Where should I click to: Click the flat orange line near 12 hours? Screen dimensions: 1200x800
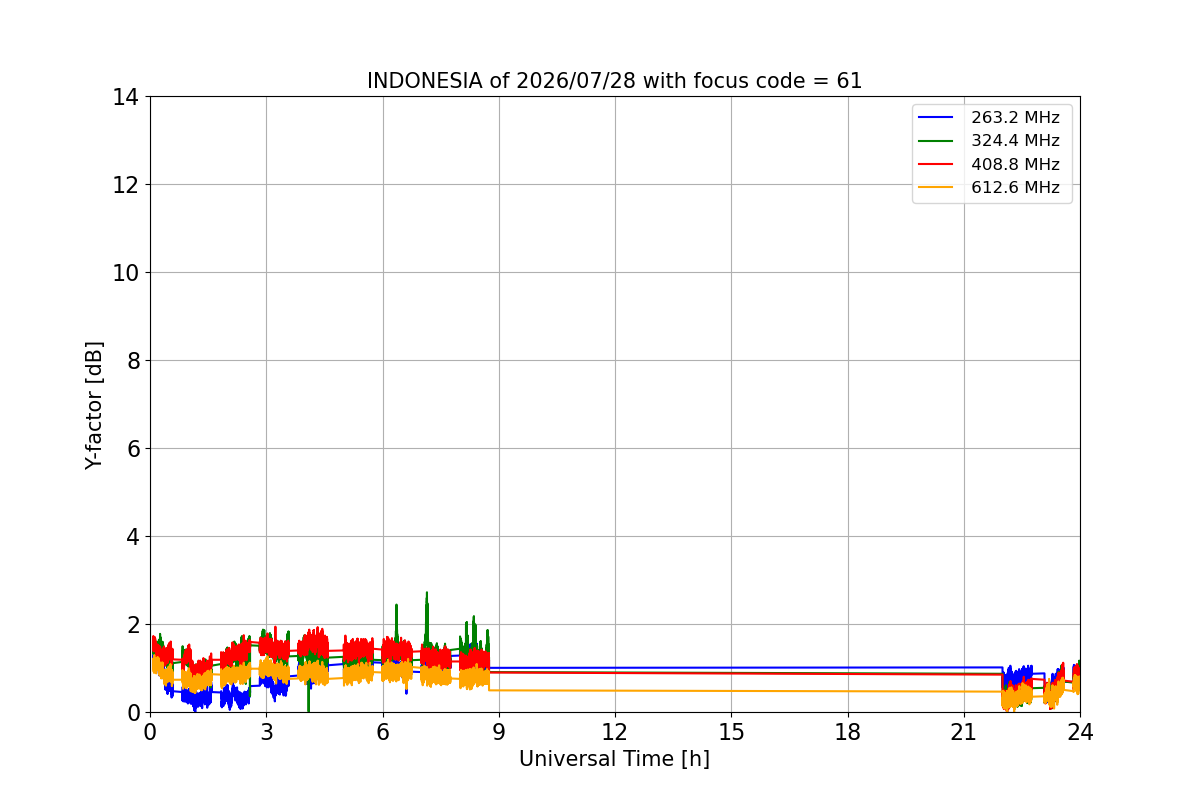614,690
